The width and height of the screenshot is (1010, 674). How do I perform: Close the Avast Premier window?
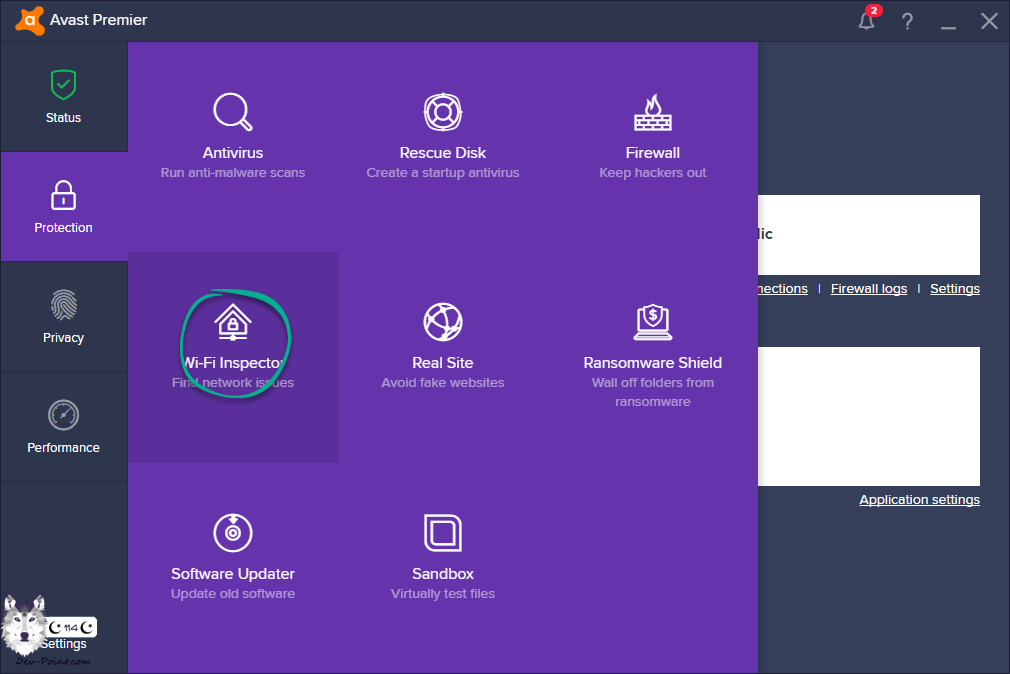click(x=989, y=21)
